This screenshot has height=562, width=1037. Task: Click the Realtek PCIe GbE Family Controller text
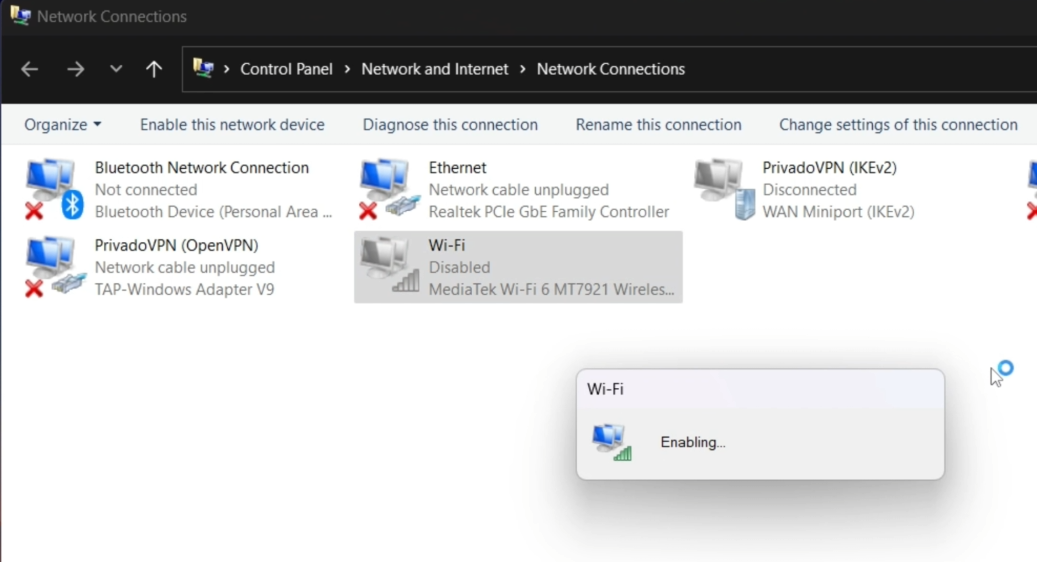pos(549,212)
